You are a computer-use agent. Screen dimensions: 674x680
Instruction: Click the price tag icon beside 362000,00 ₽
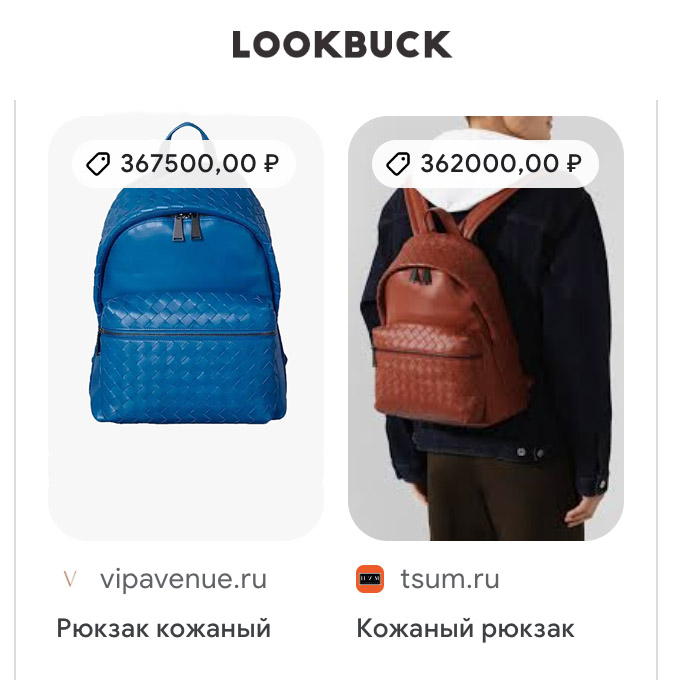point(398,164)
